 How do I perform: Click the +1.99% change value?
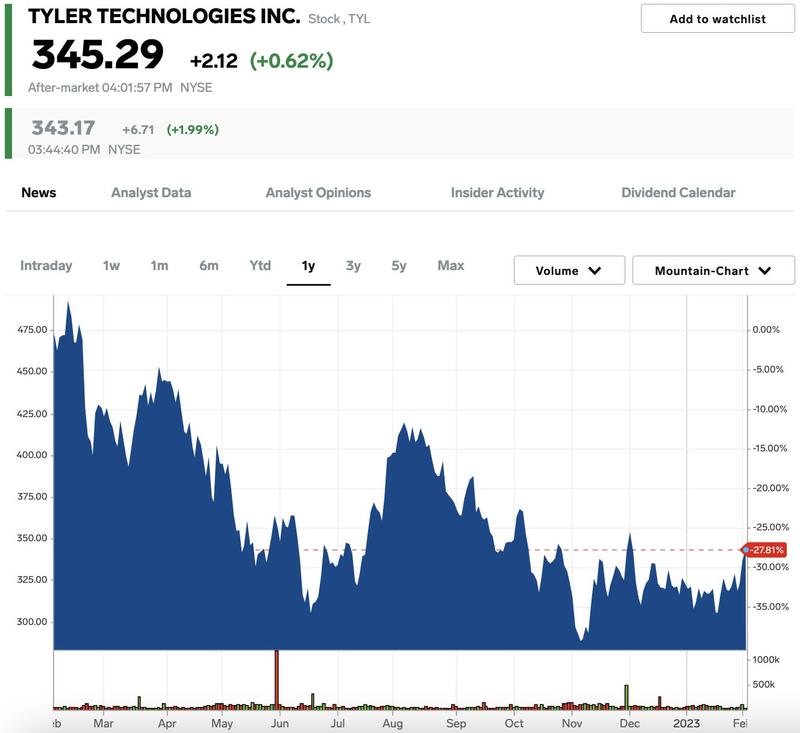(193, 130)
